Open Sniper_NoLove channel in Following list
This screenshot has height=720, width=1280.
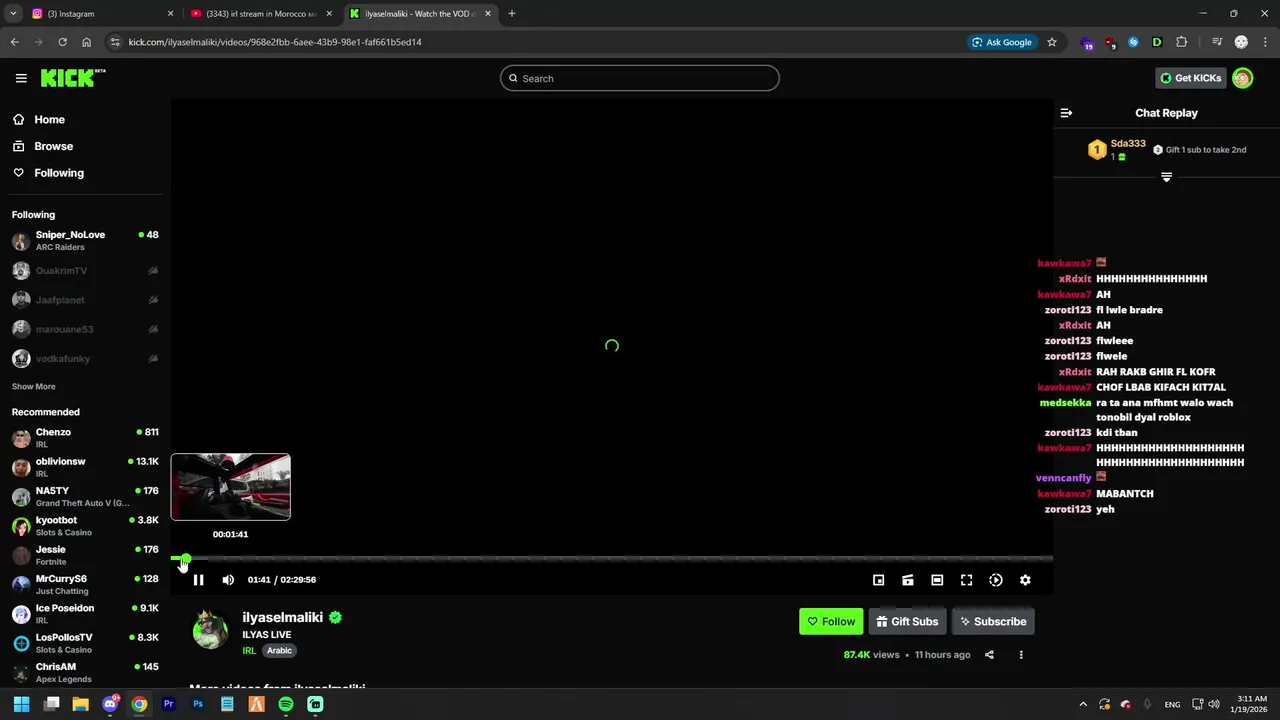[x=85, y=241]
